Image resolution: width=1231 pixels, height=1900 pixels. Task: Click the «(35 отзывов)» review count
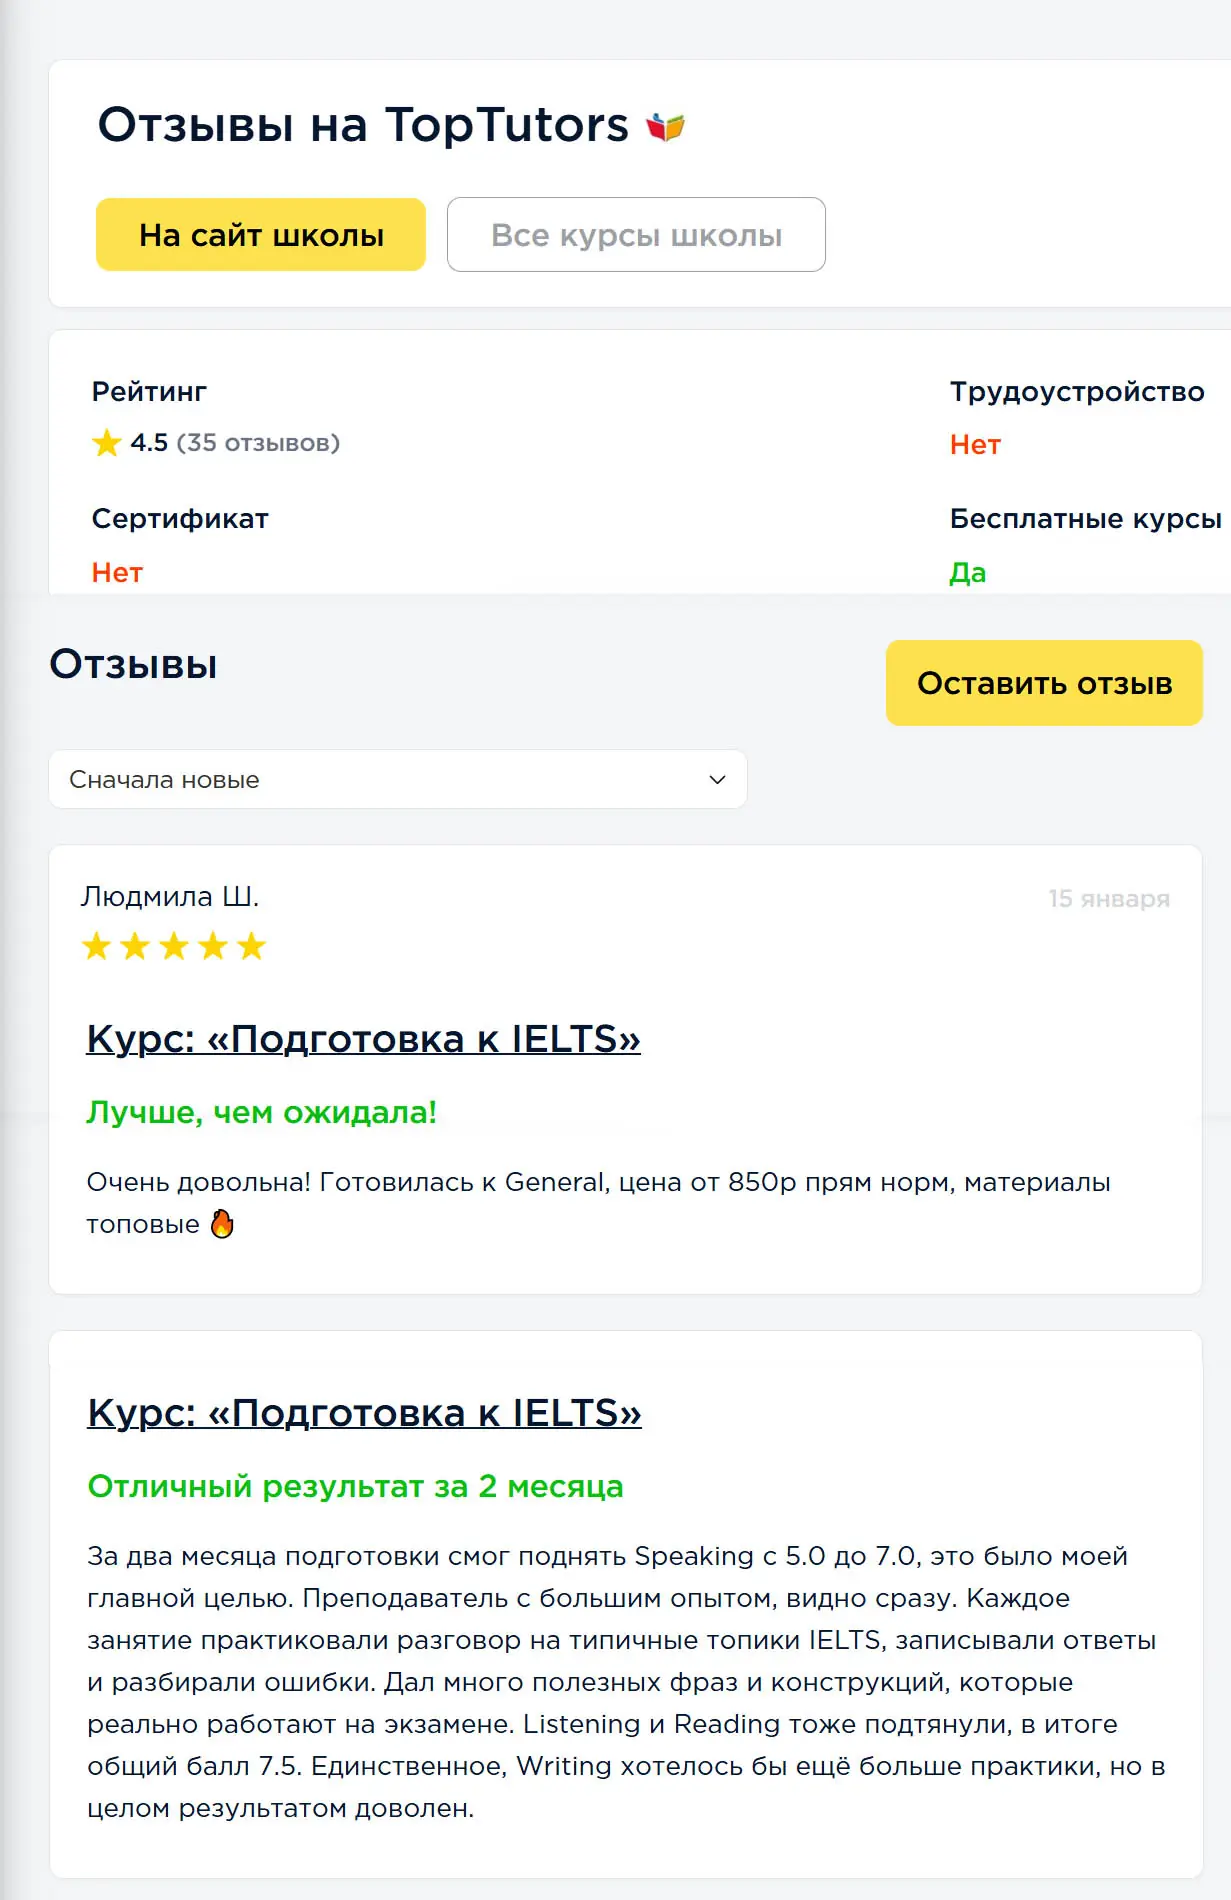pos(258,444)
